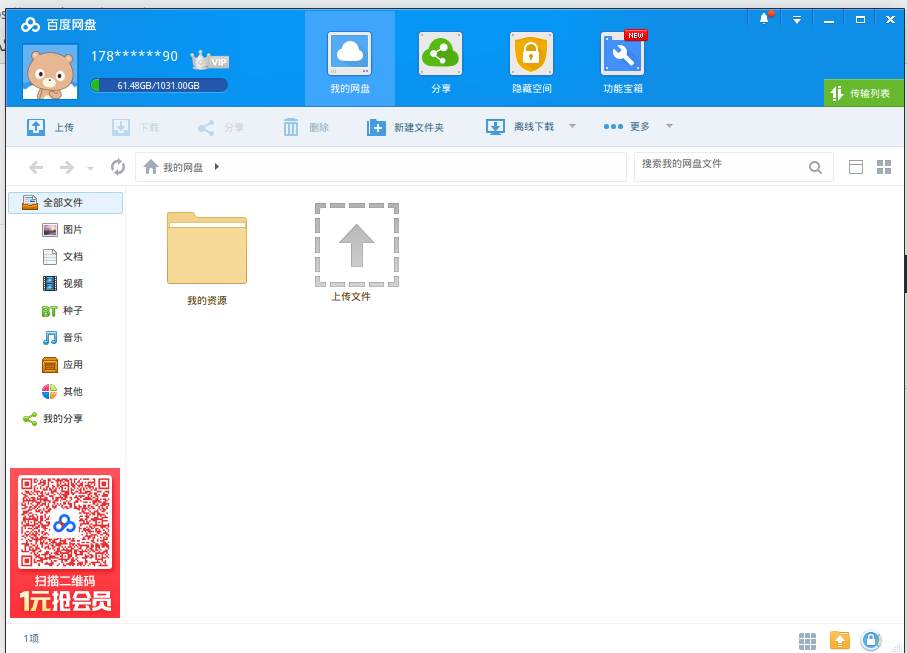Click the 上传文件 upload placeholder

[356, 253]
